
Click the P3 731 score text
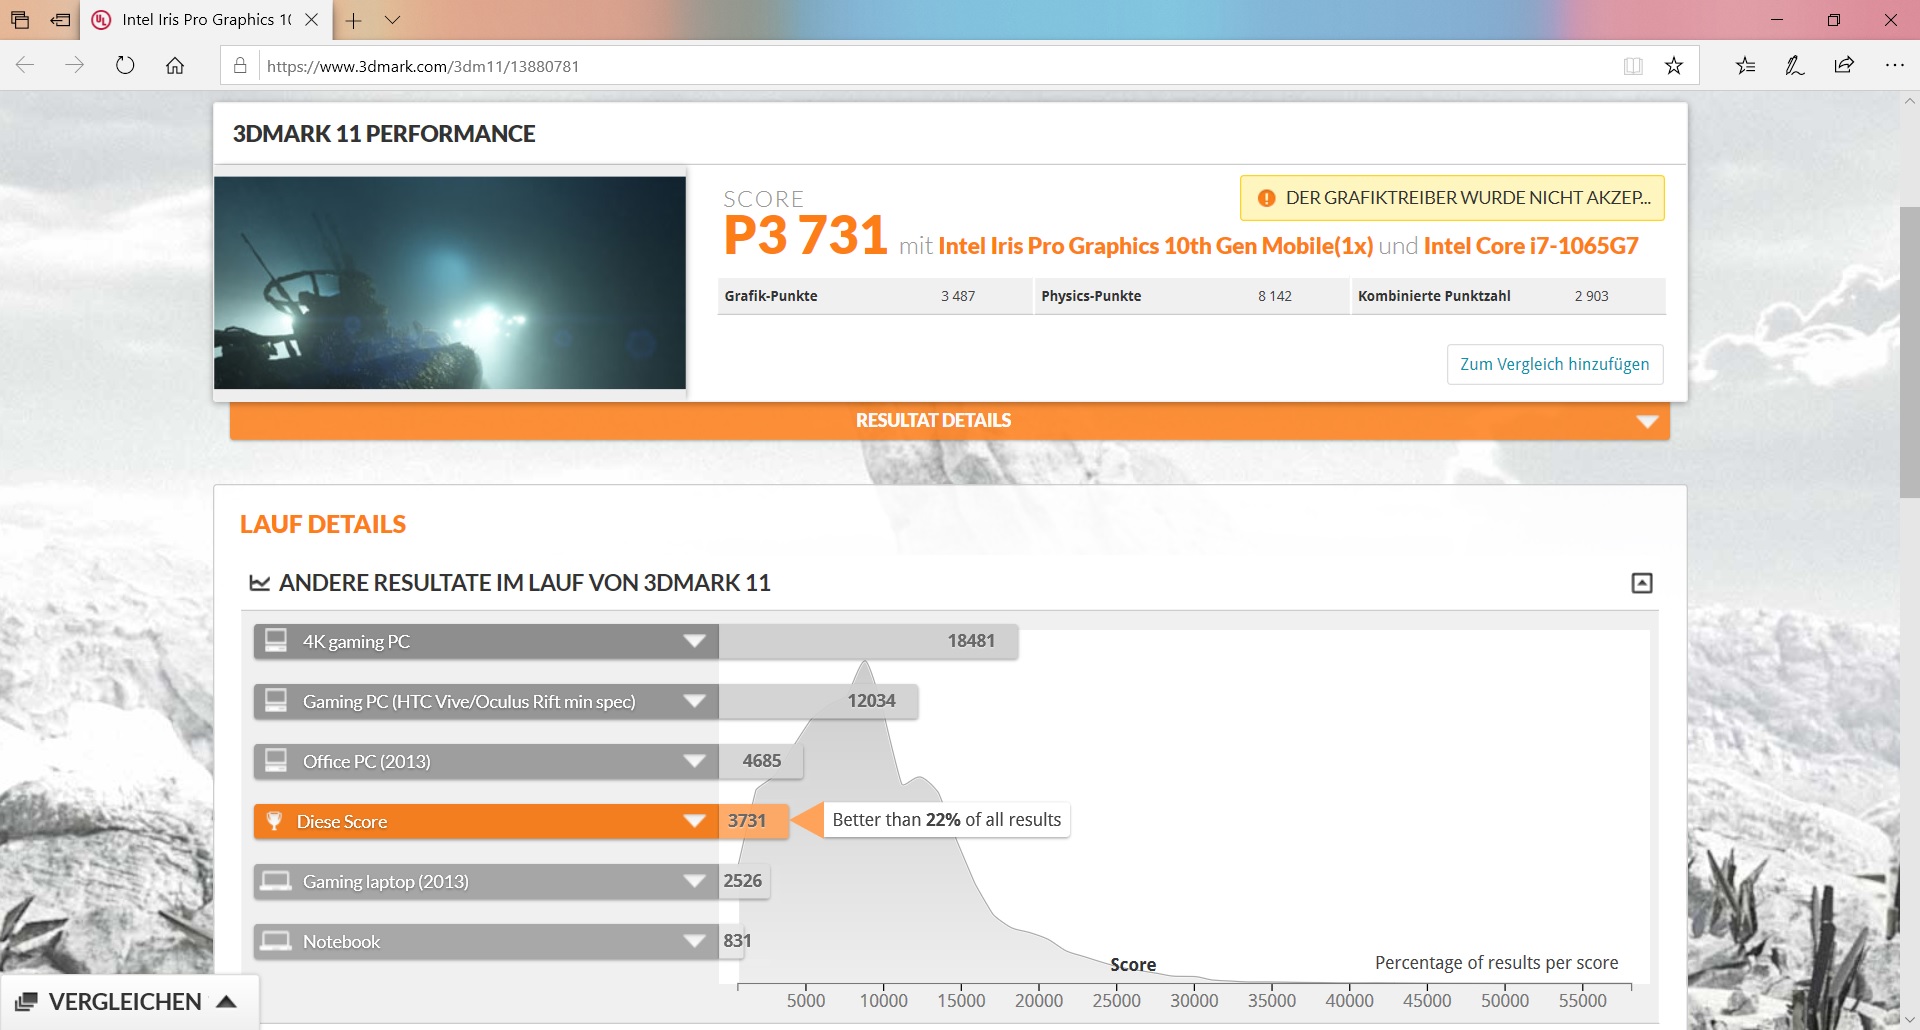(806, 236)
